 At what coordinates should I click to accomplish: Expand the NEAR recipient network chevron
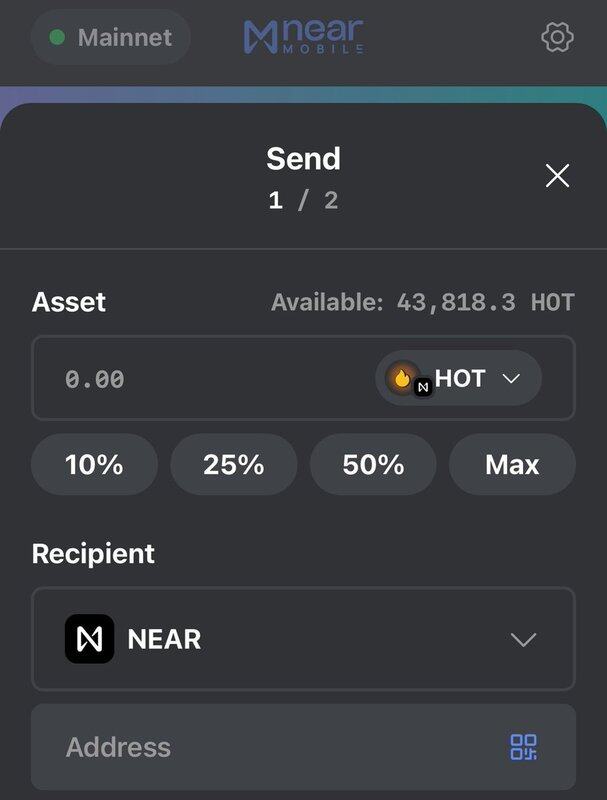(x=523, y=640)
